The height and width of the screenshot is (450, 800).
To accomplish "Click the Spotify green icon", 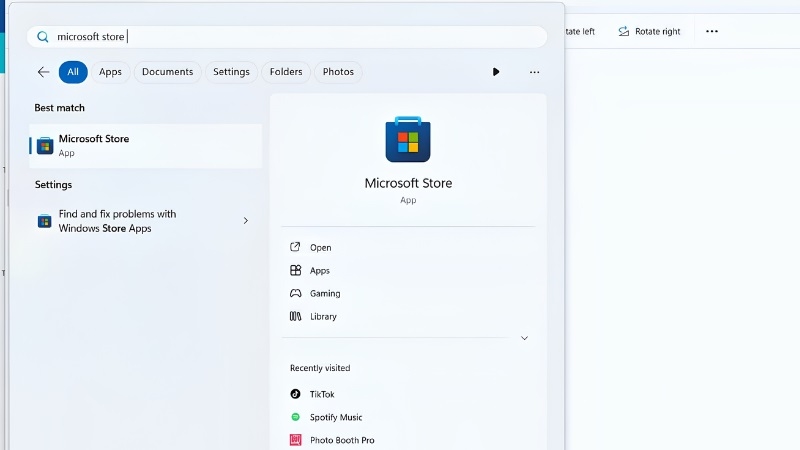I will click(295, 417).
